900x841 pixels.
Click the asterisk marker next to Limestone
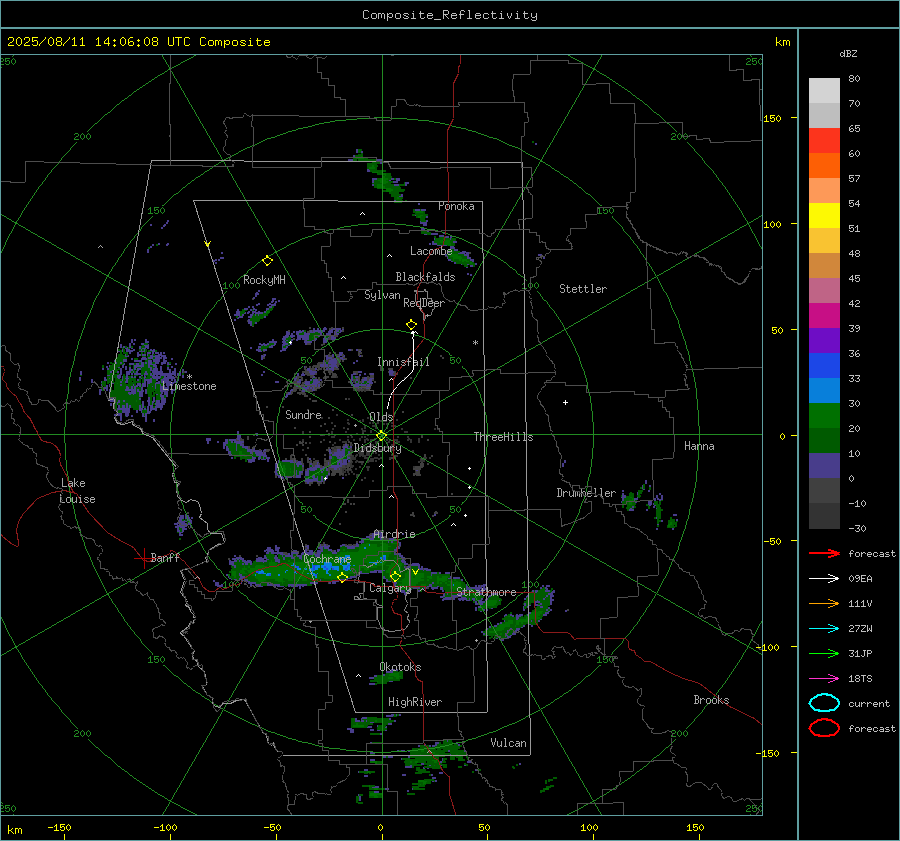(189, 377)
